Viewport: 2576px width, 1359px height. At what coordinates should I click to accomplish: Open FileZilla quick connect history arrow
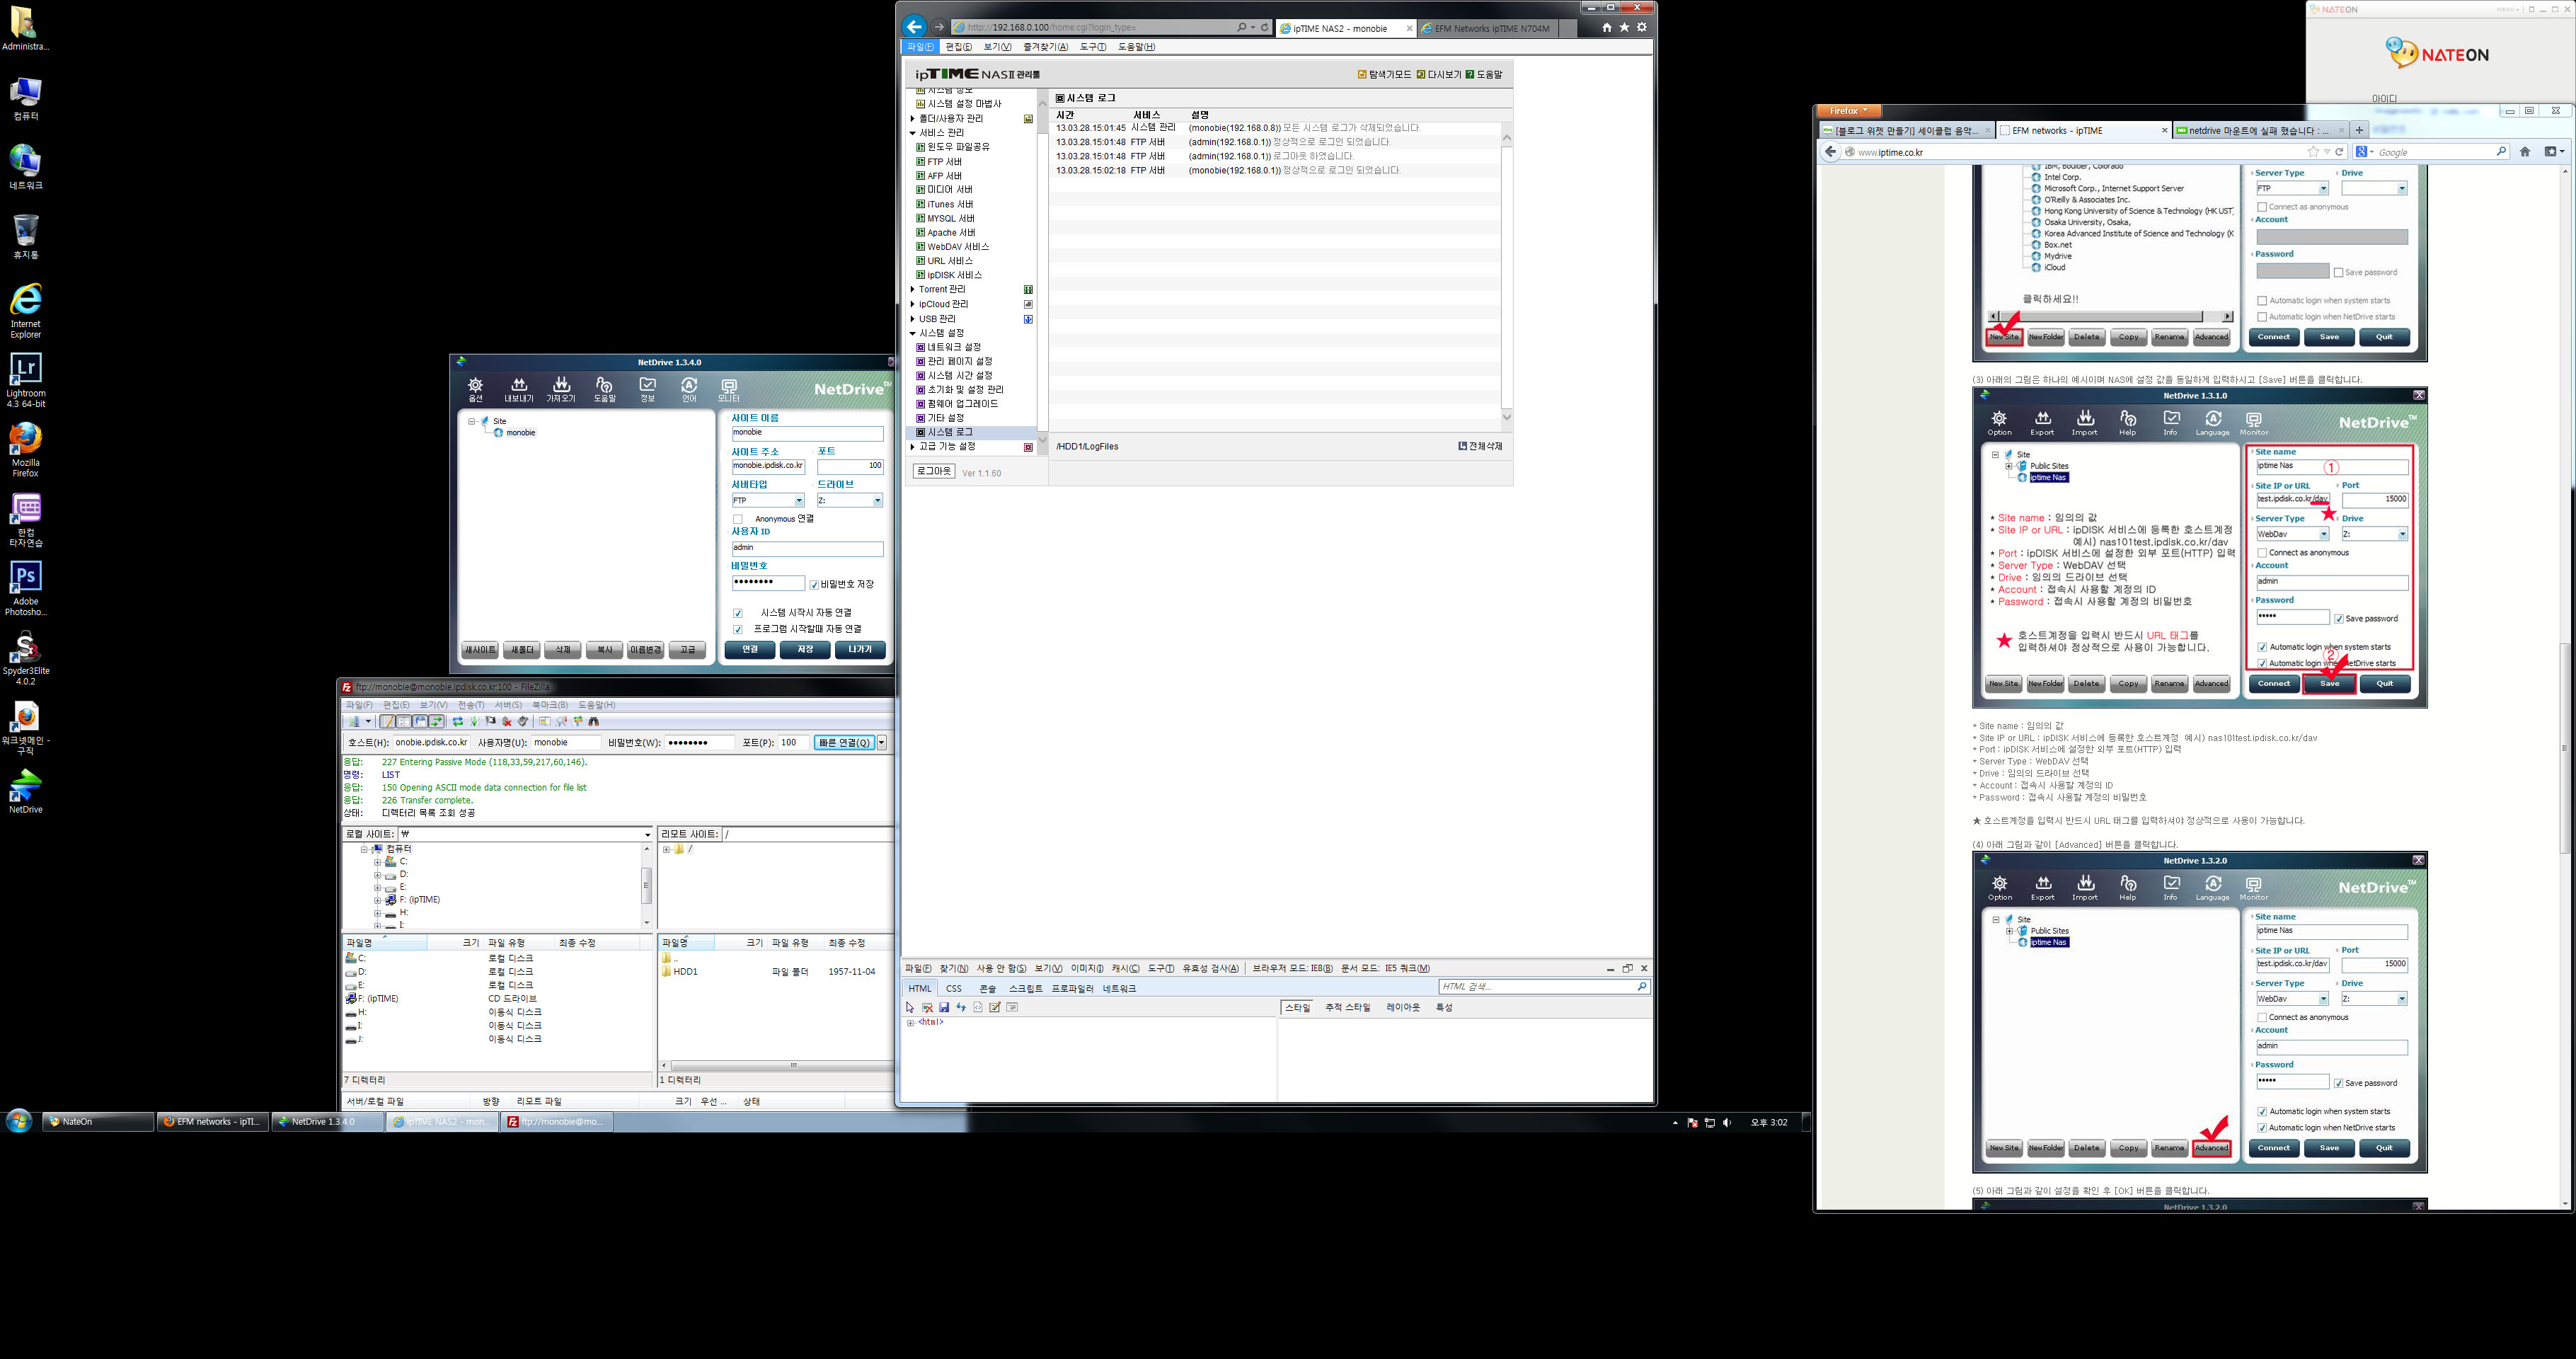(882, 743)
